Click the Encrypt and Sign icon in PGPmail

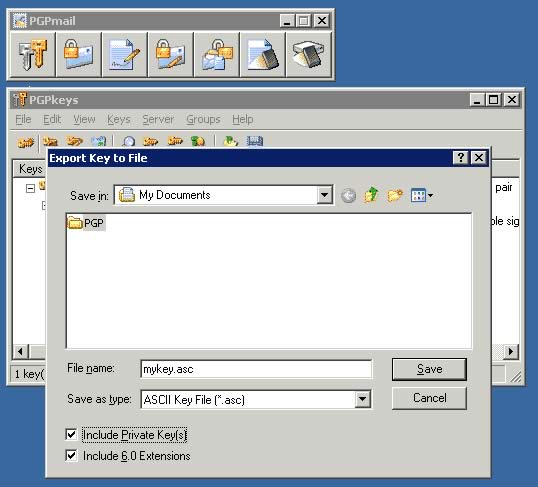tap(171, 55)
